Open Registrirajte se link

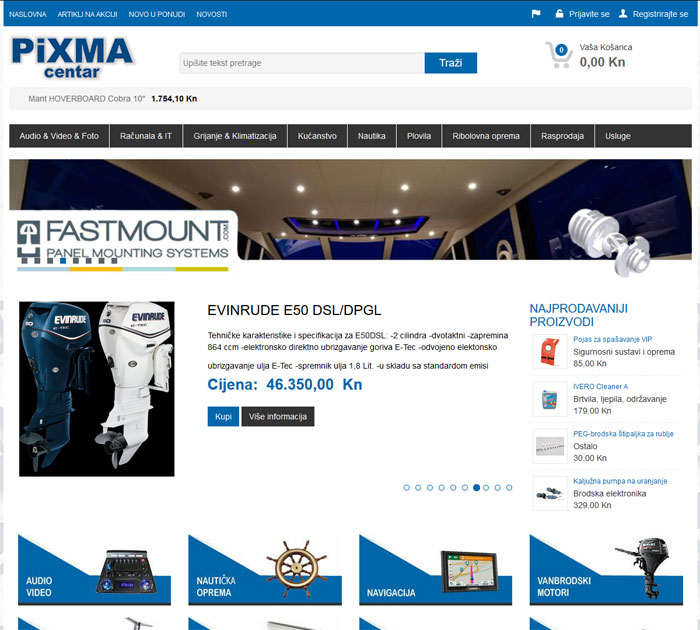point(660,14)
